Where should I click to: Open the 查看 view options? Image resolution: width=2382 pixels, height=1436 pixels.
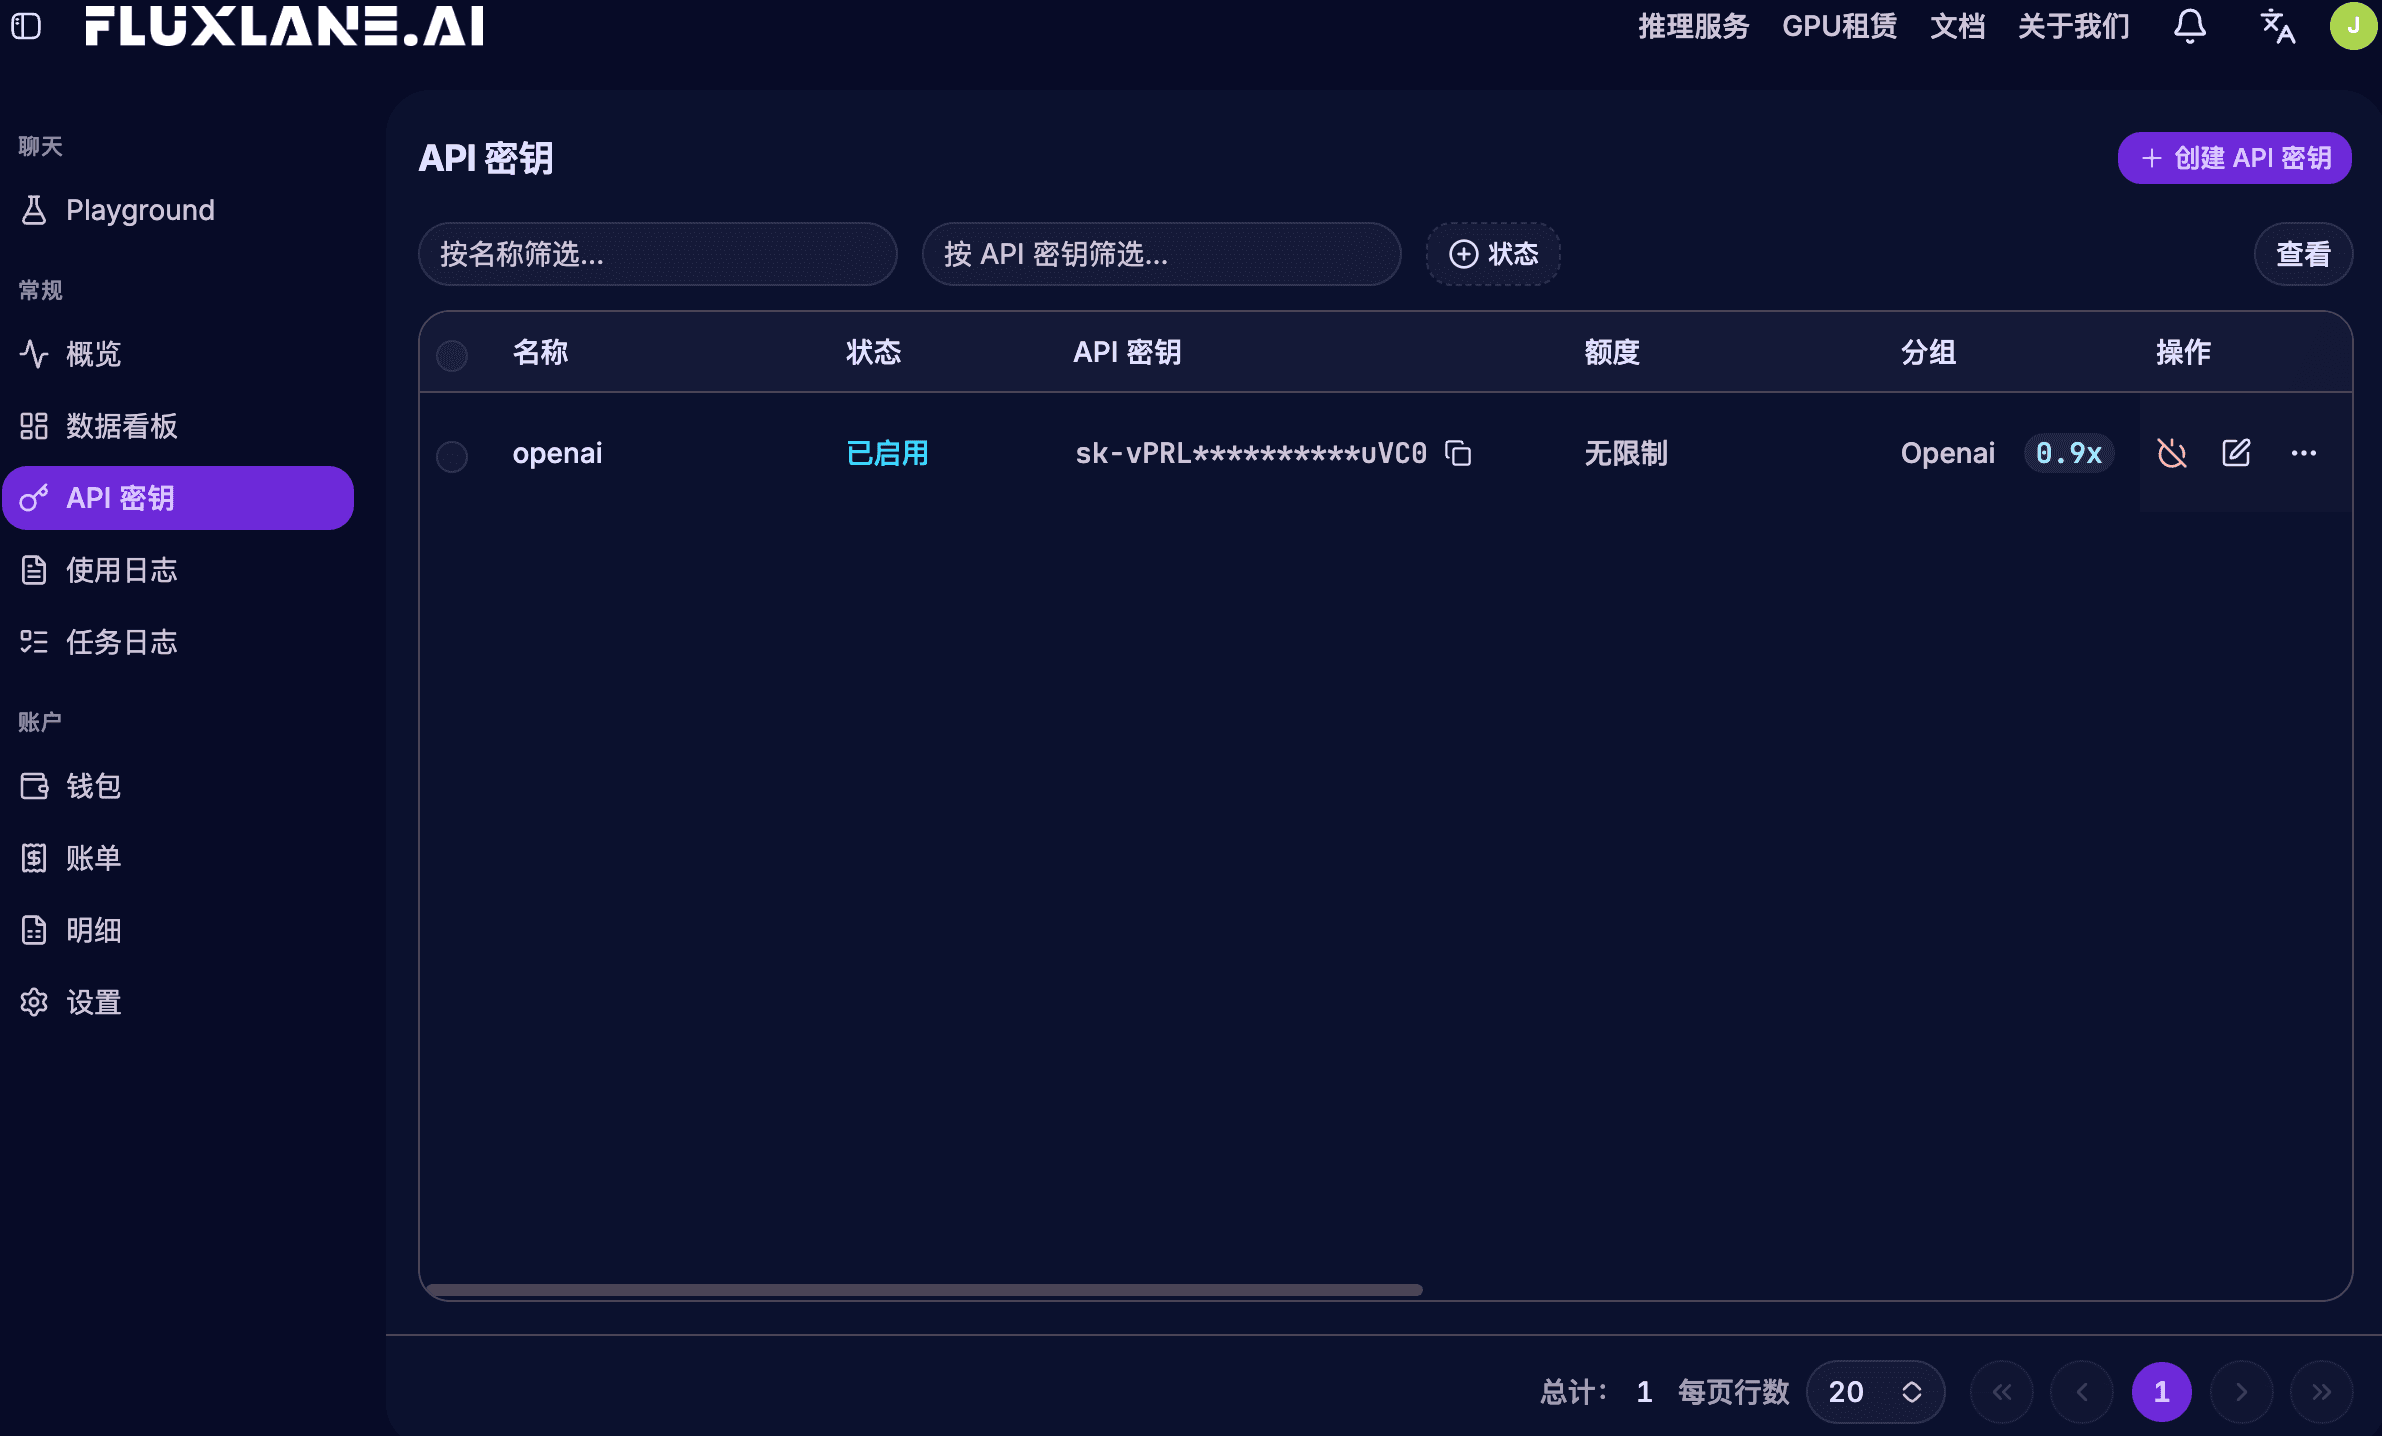point(2303,254)
